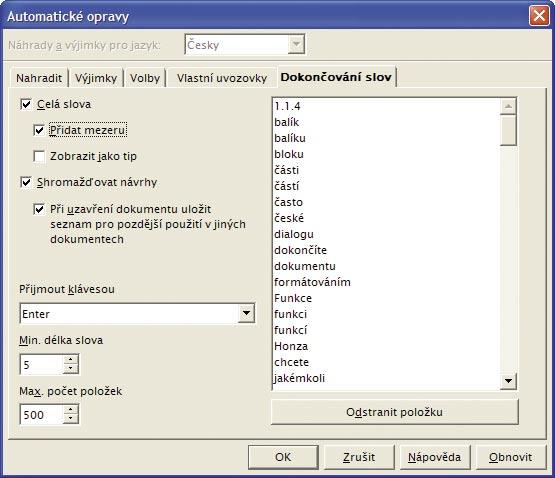Toggle Shromažďovat návrhy checkbox
Screen dimensions: 555x478
pos(26,182)
